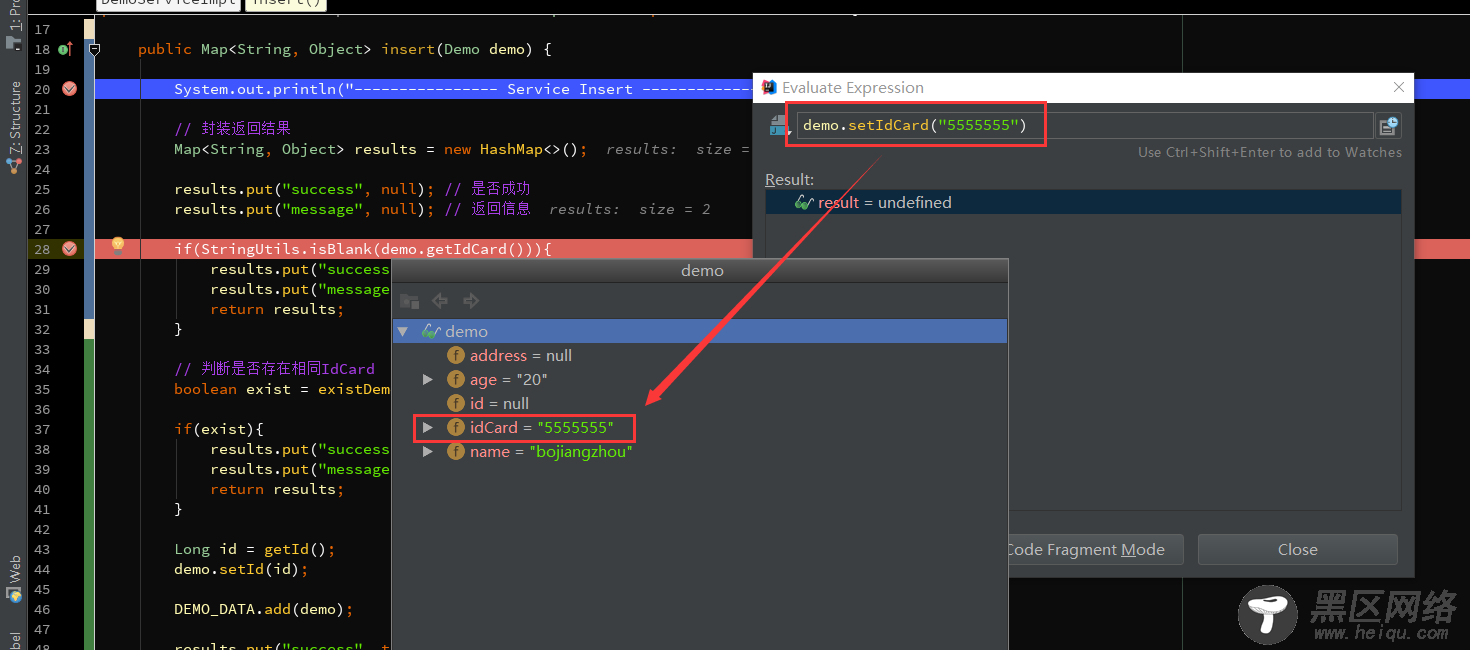Click the expression input field

1084,125
